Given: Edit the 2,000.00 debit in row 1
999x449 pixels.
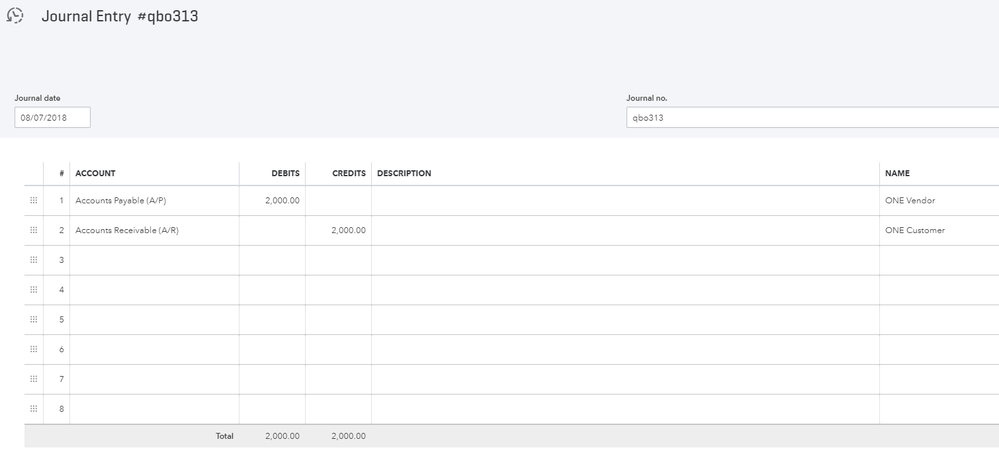Looking at the screenshot, I should click(272, 201).
